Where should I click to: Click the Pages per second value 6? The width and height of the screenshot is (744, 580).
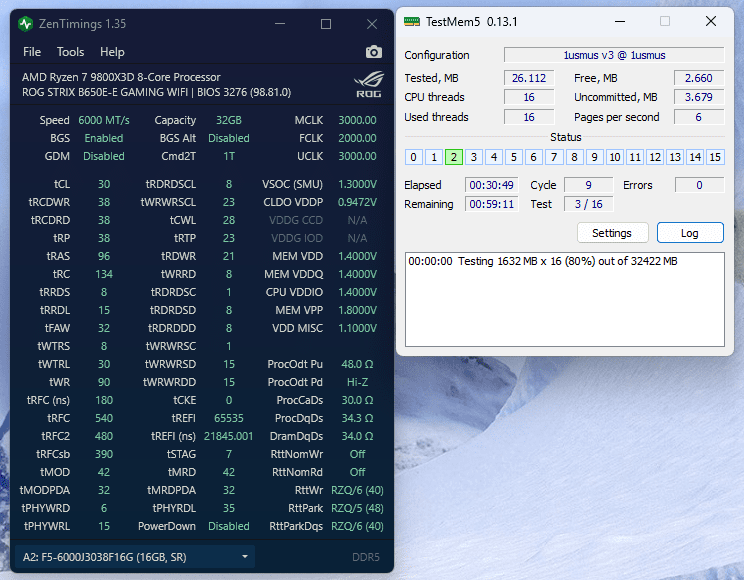tap(698, 117)
